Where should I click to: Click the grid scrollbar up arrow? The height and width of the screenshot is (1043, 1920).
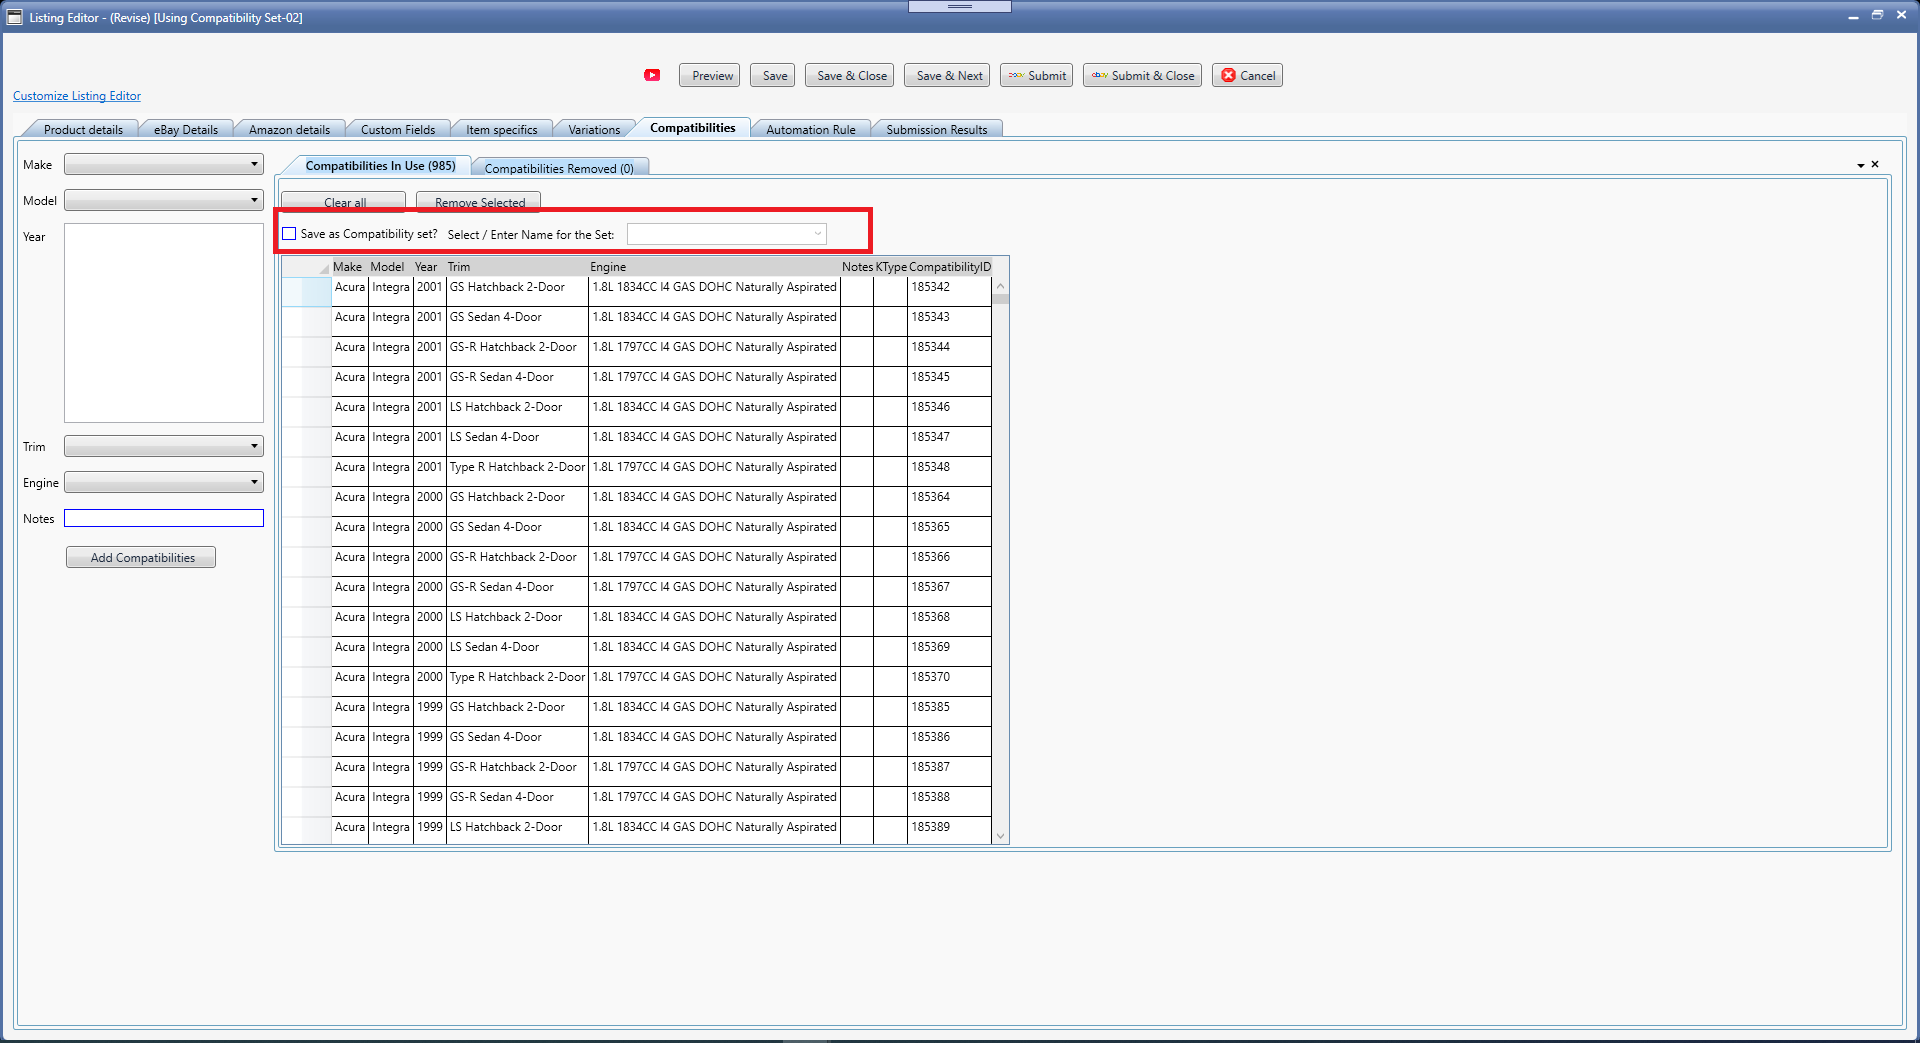(1000, 286)
